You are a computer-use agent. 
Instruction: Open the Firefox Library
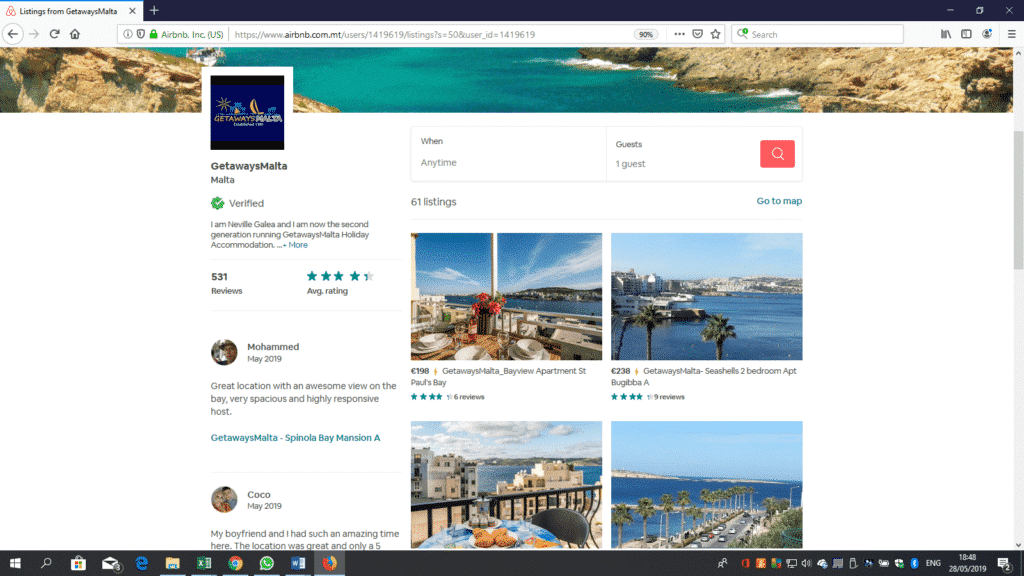[x=946, y=34]
